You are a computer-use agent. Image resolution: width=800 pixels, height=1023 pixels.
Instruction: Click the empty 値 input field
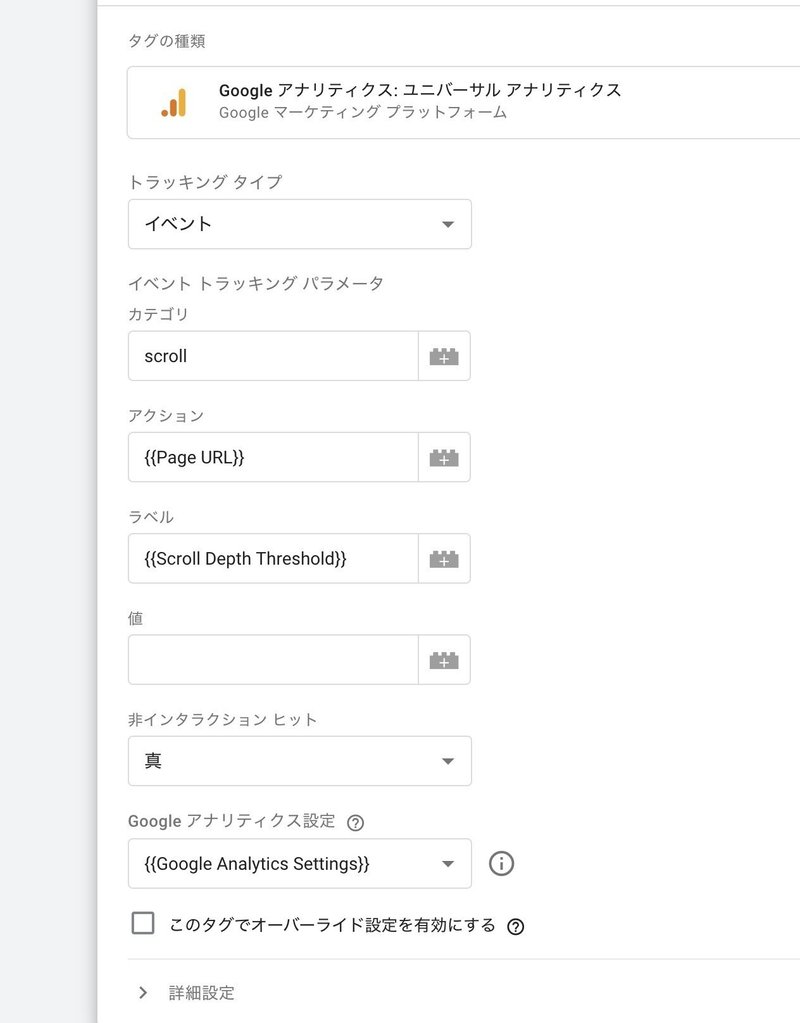click(270, 659)
